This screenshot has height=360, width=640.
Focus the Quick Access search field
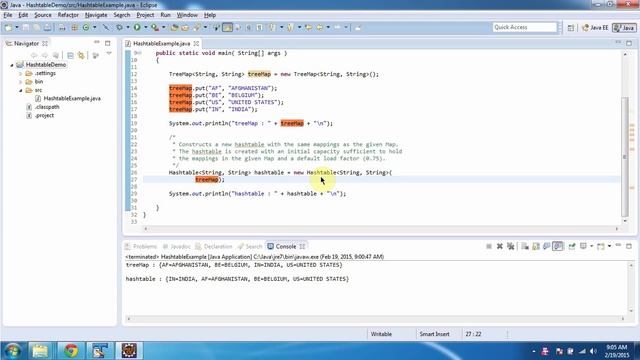[524, 27]
